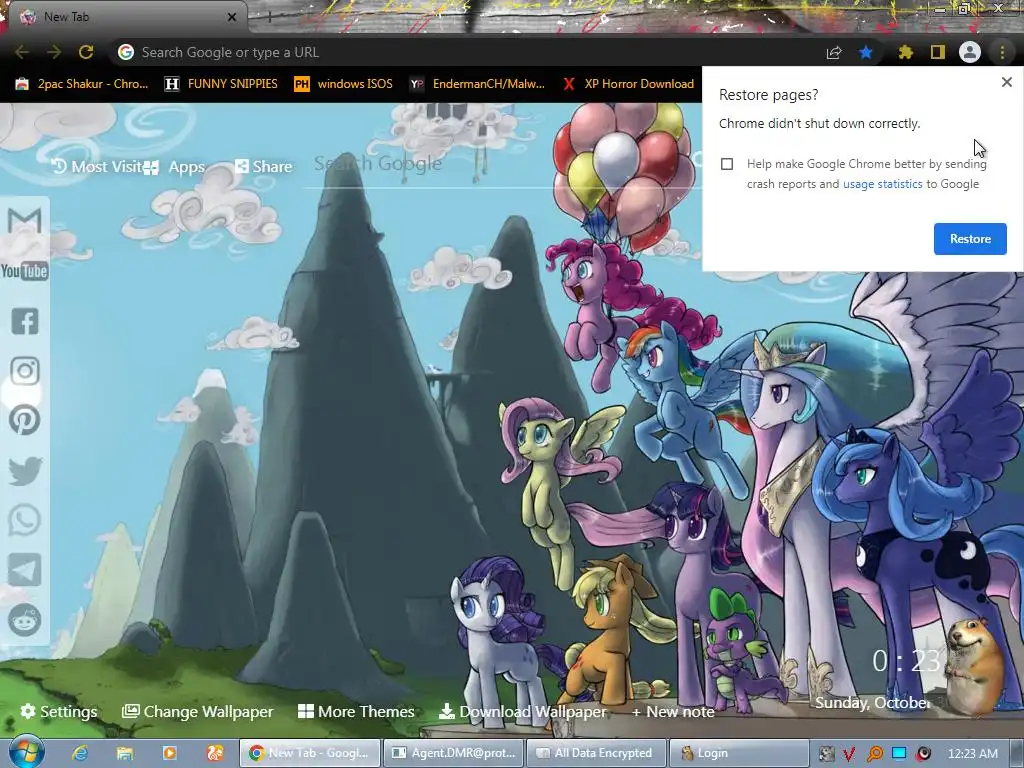Open Most Visited sites list
Image resolution: width=1024 pixels, height=768 pixels.
(97, 167)
